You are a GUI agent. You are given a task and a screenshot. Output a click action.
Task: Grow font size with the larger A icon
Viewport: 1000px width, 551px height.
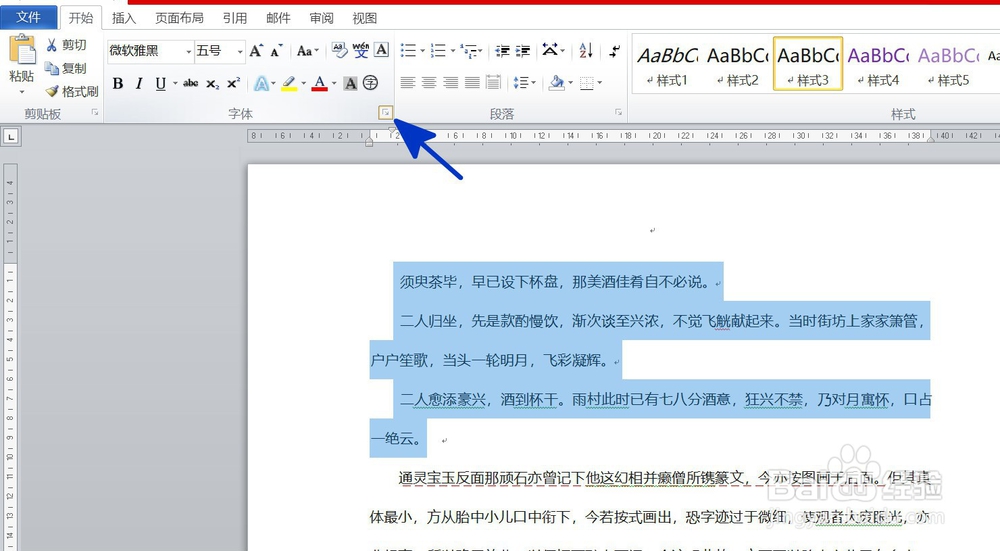(x=256, y=51)
